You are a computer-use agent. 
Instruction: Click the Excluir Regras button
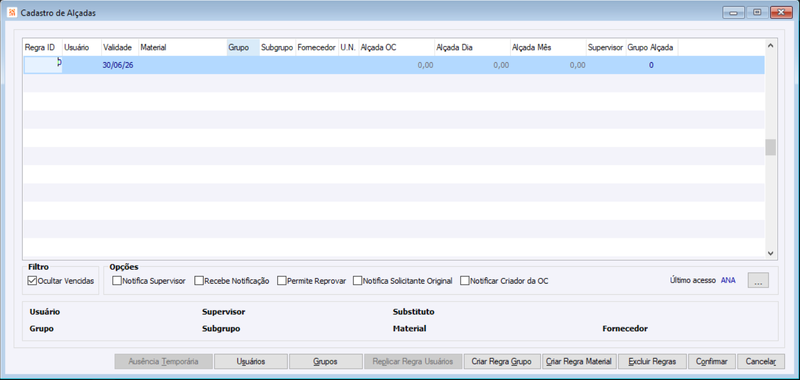pos(652,362)
